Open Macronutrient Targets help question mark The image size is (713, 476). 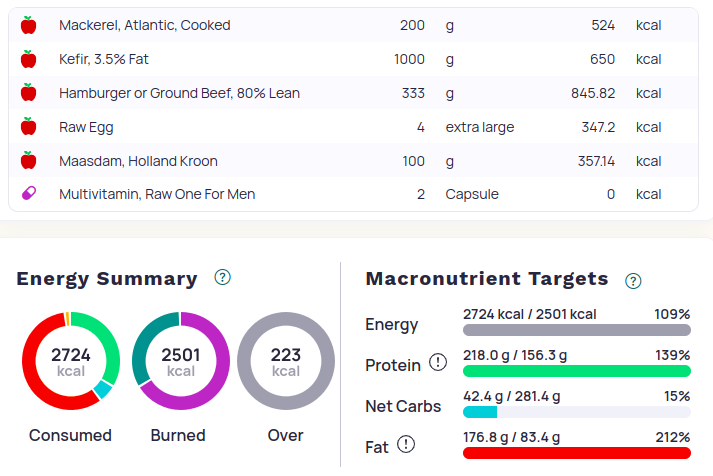click(633, 281)
